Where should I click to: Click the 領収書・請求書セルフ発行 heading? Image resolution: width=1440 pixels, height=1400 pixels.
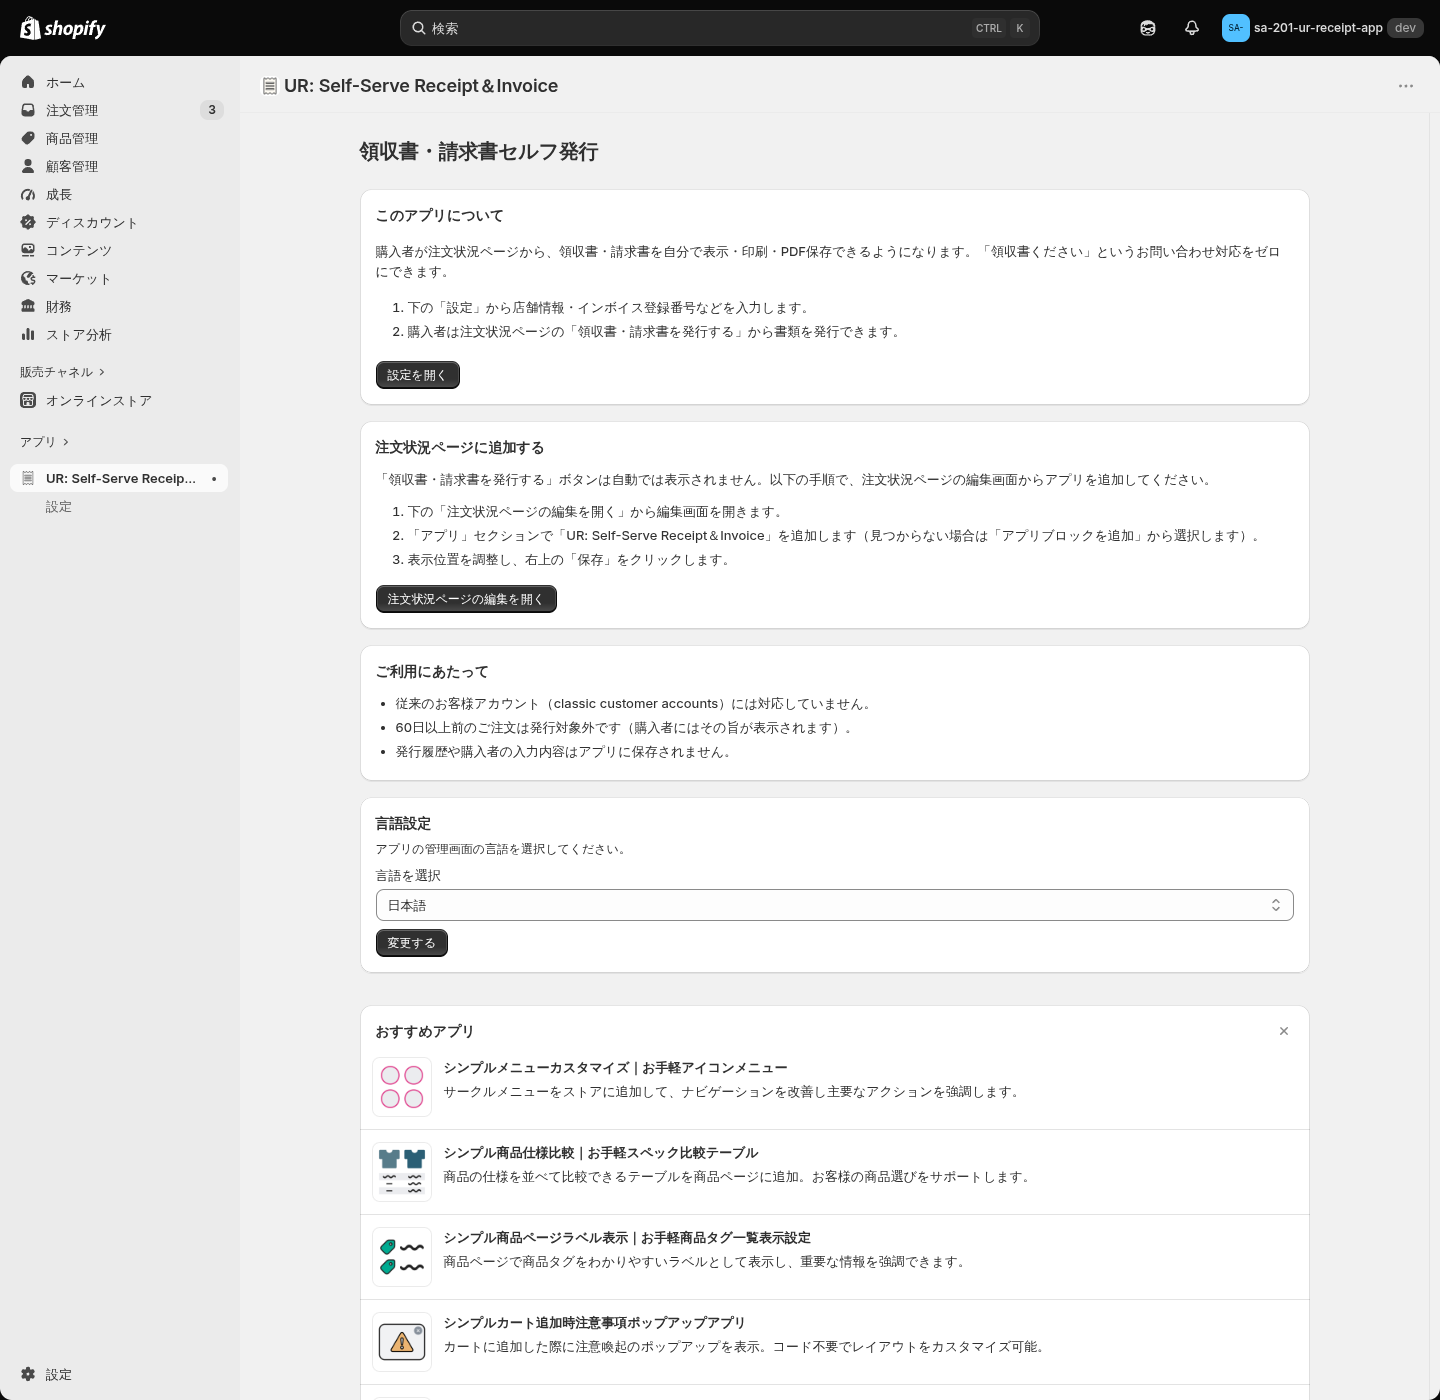click(479, 151)
